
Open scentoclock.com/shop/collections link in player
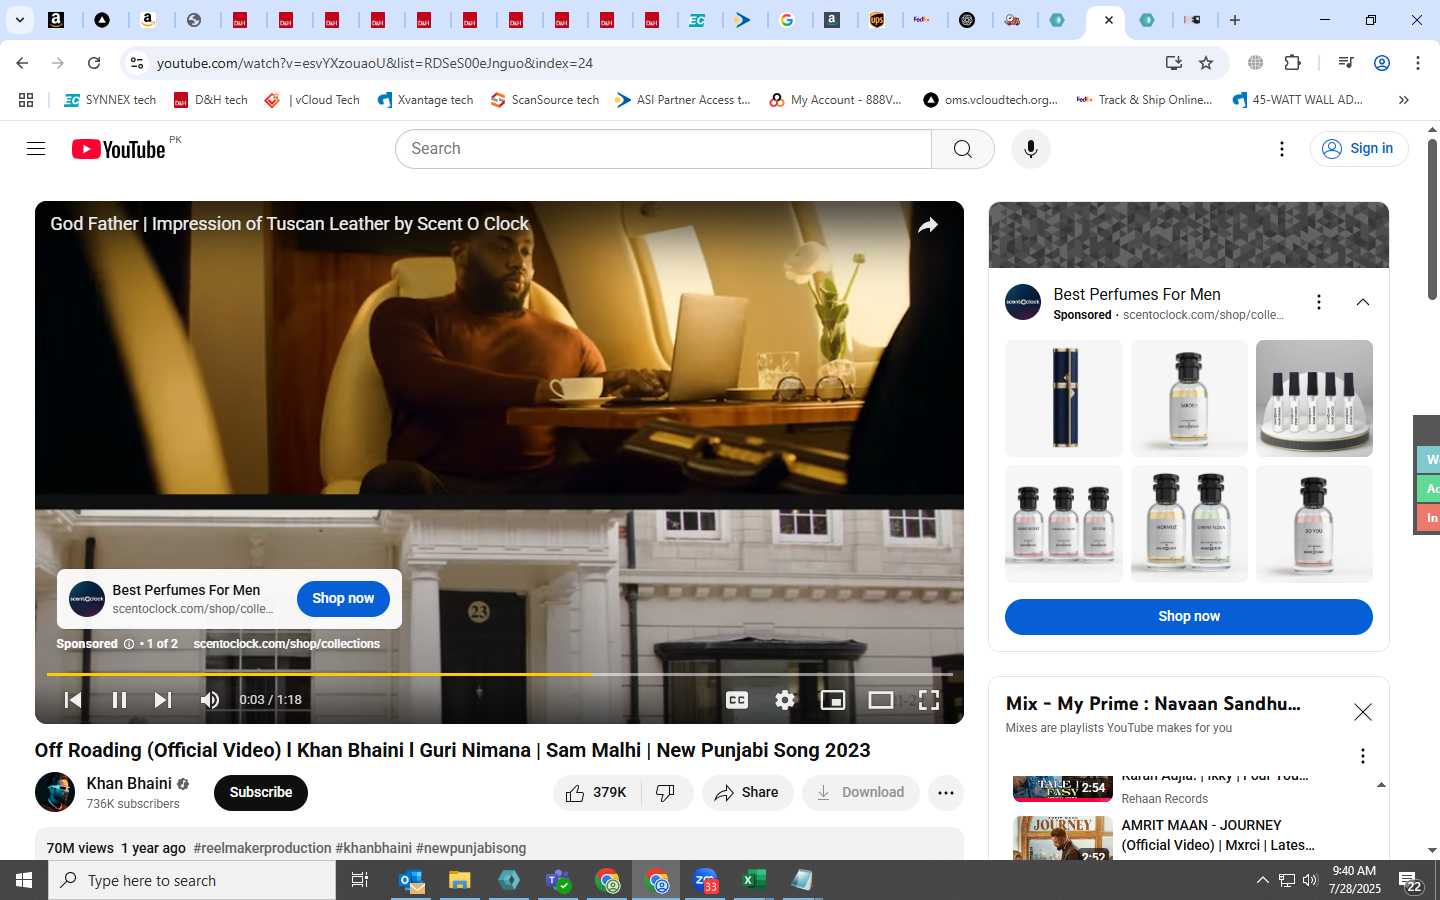(287, 644)
